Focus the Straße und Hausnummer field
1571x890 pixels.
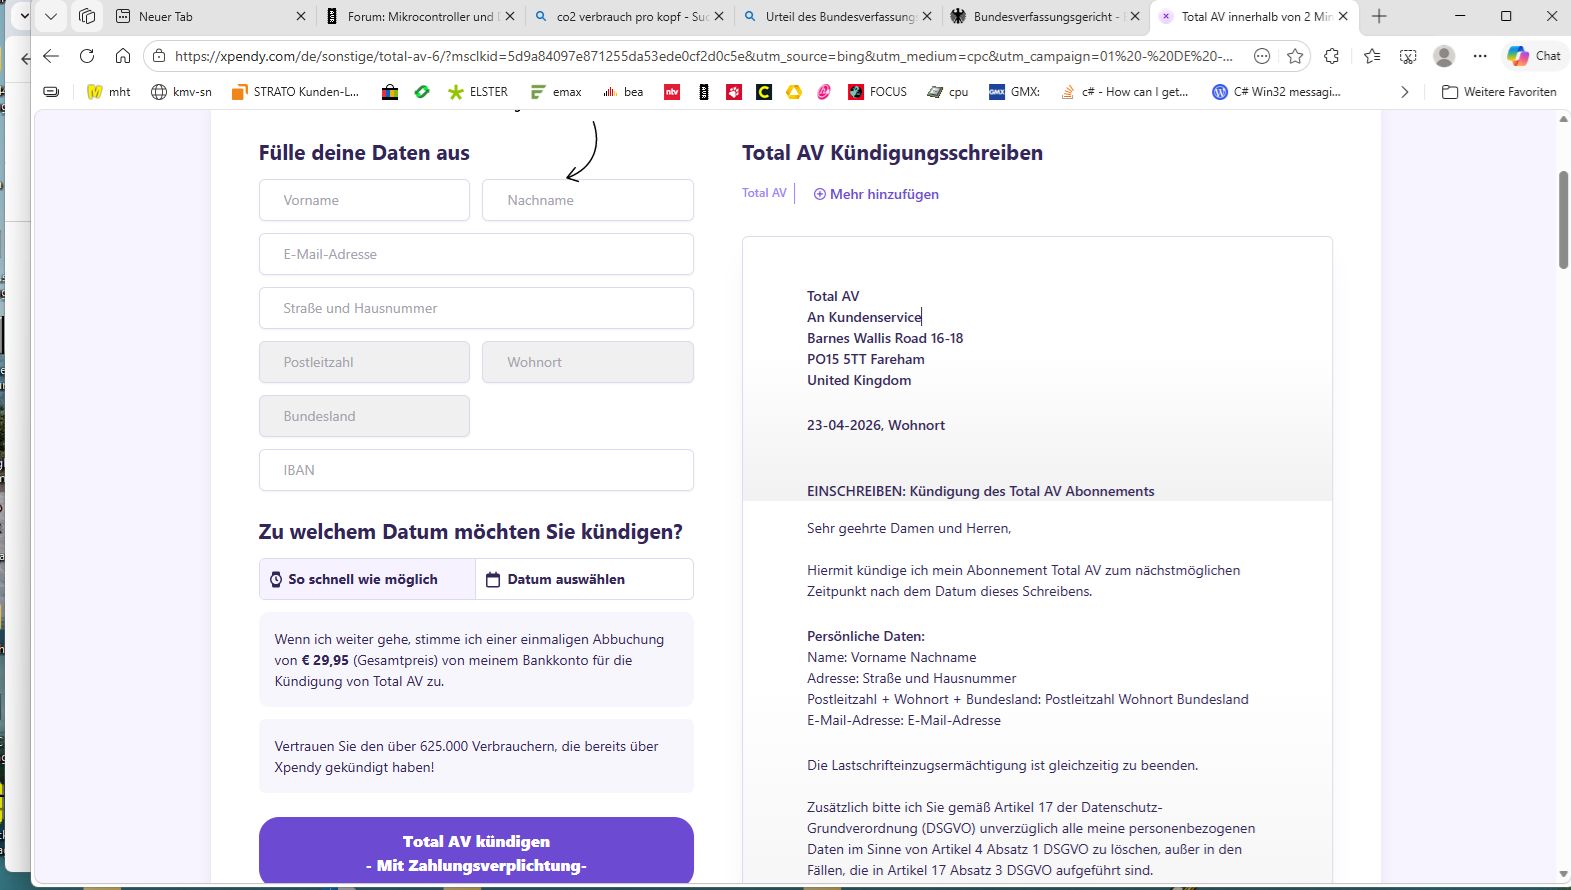click(476, 308)
